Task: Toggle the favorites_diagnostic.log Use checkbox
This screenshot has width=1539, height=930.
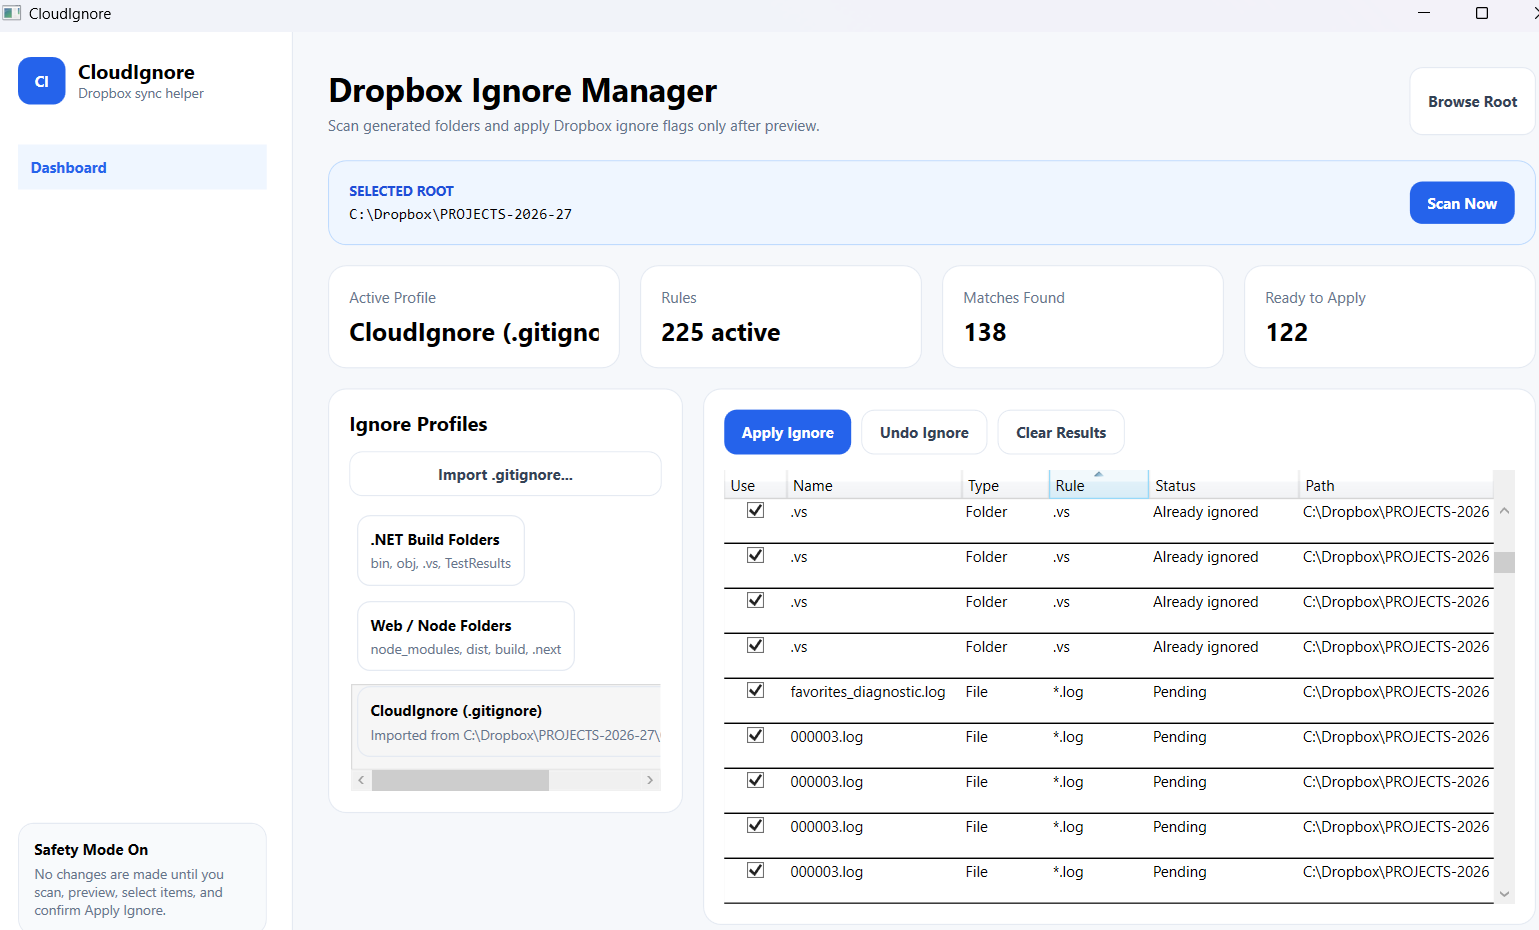Action: (756, 690)
